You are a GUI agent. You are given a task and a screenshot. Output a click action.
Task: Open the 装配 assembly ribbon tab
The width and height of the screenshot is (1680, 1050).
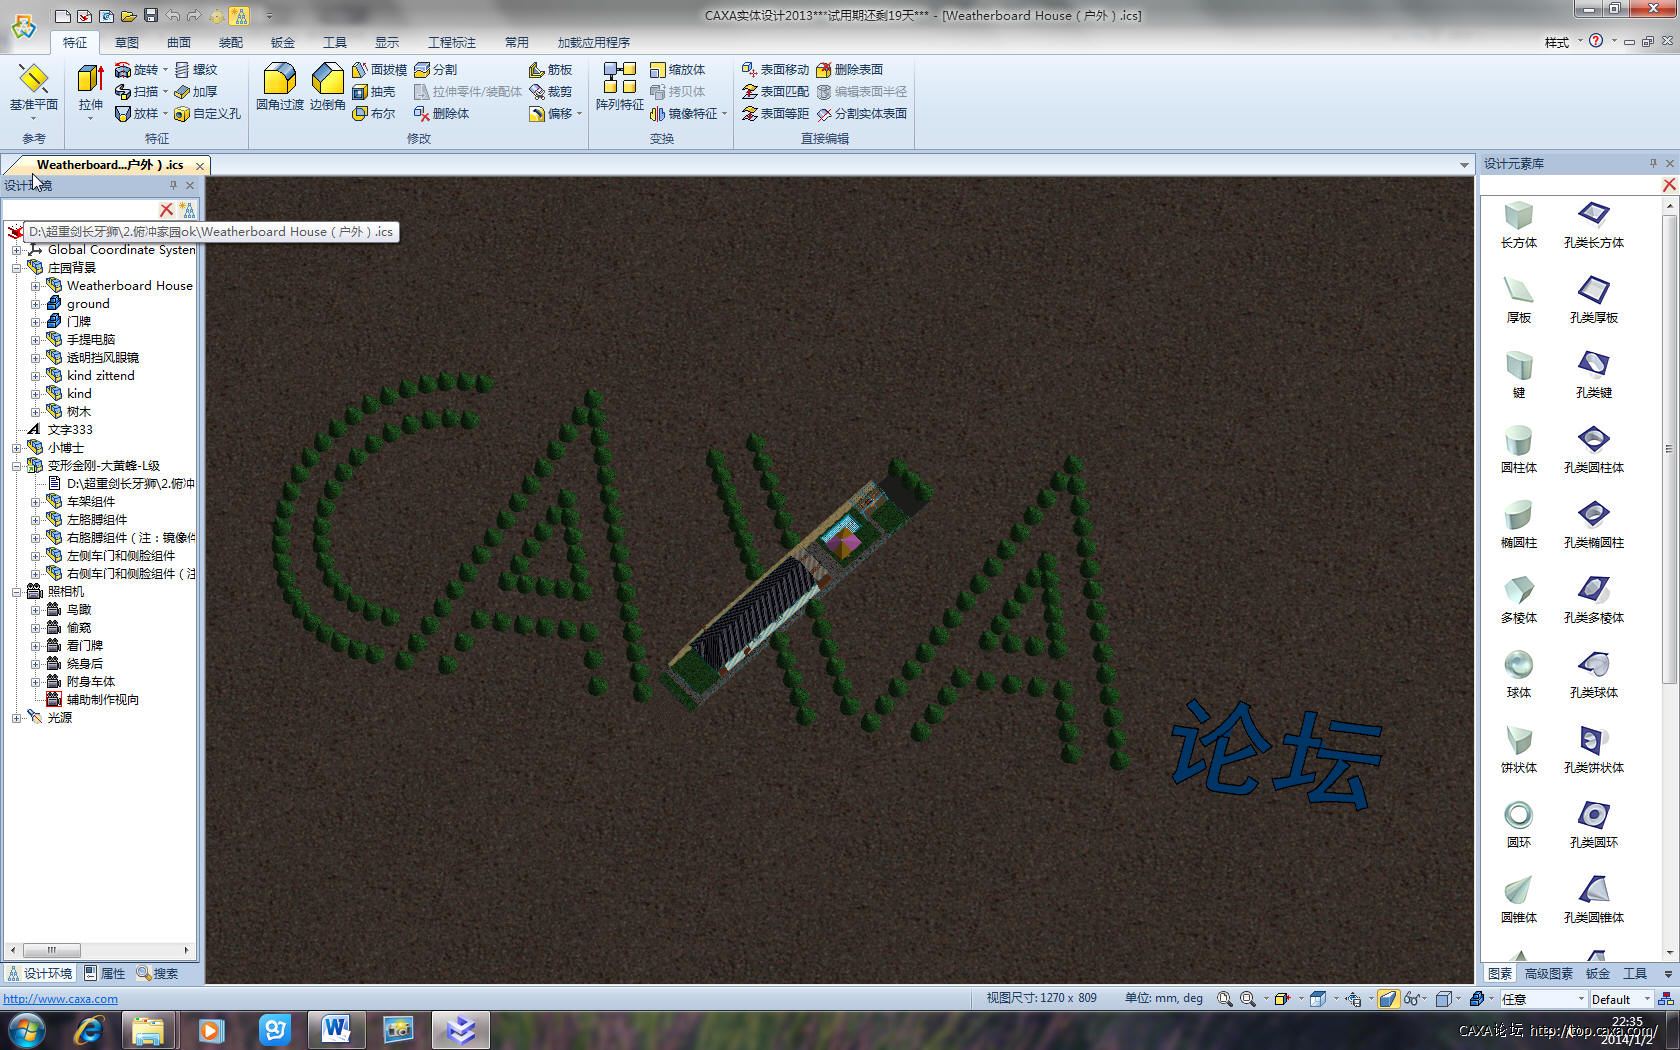(231, 42)
